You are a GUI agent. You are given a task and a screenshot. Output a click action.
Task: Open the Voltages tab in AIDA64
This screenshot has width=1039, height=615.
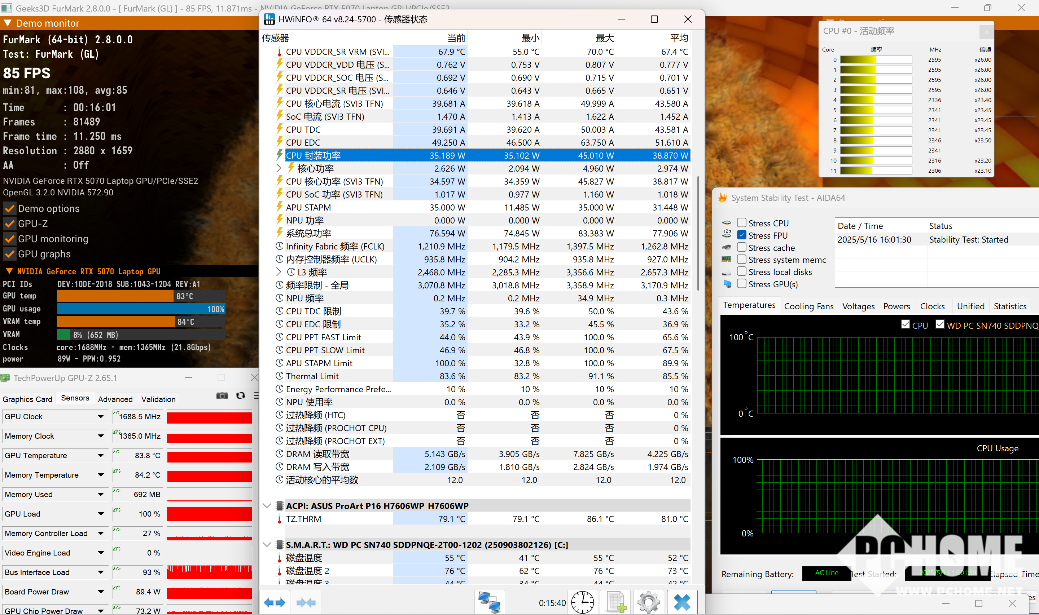coord(858,306)
